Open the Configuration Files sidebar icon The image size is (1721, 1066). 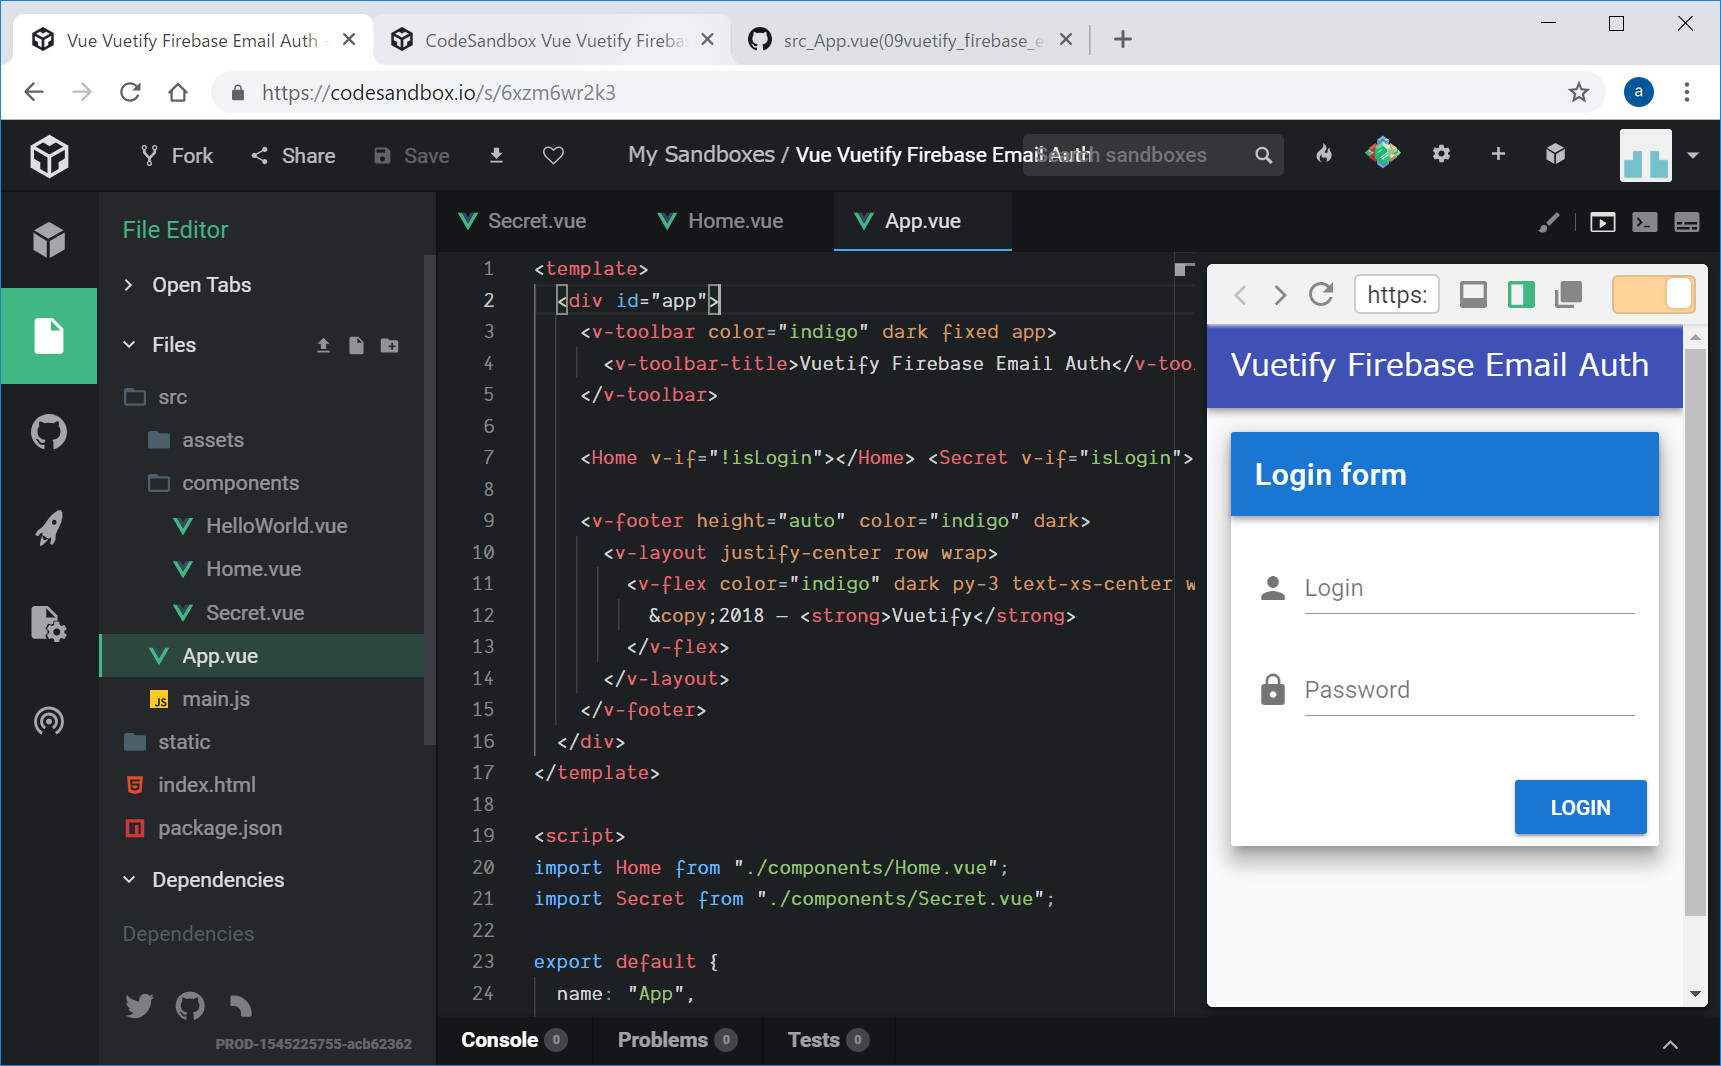48,624
